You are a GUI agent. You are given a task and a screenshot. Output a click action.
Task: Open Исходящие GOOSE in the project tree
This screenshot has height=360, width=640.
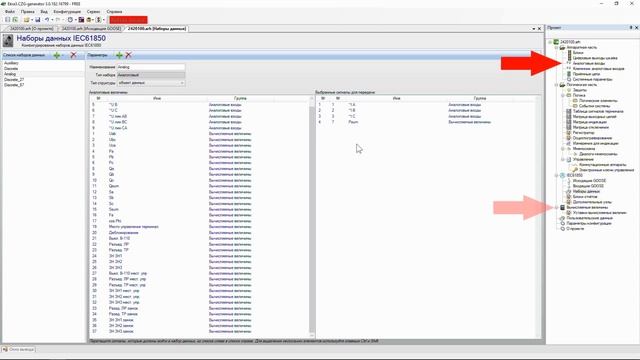click(589, 180)
